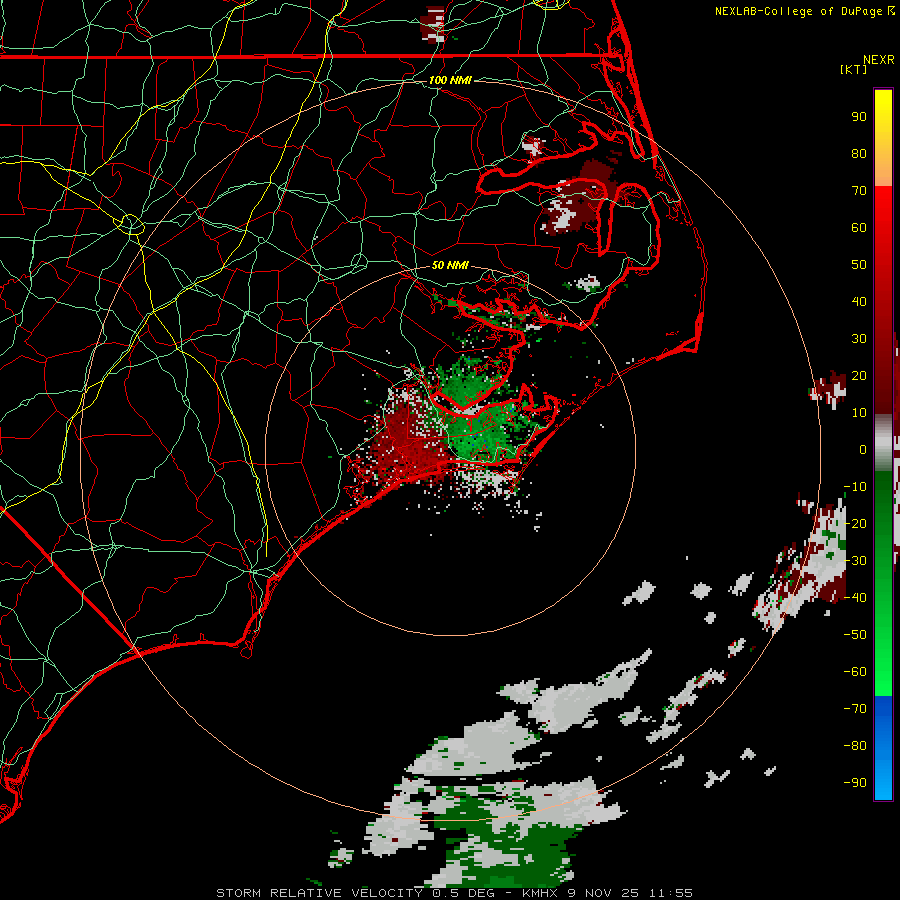Click the 11:55 timestamp in the caption
900x900 pixels.
coord(671,893)
